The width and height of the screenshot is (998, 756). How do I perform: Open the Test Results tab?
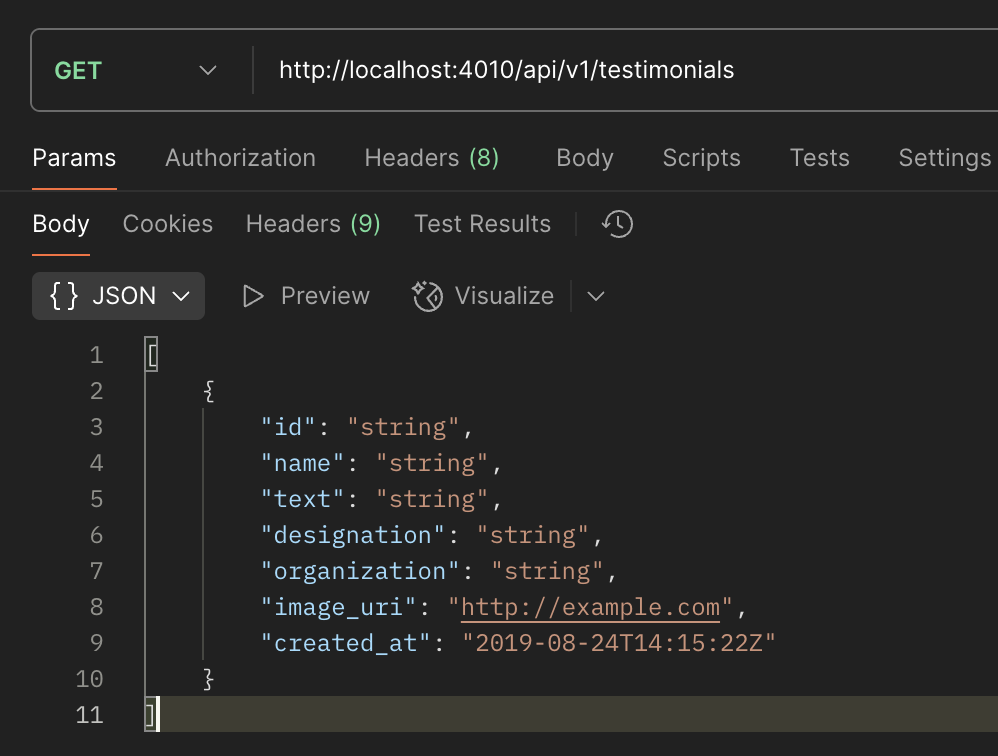482,224
